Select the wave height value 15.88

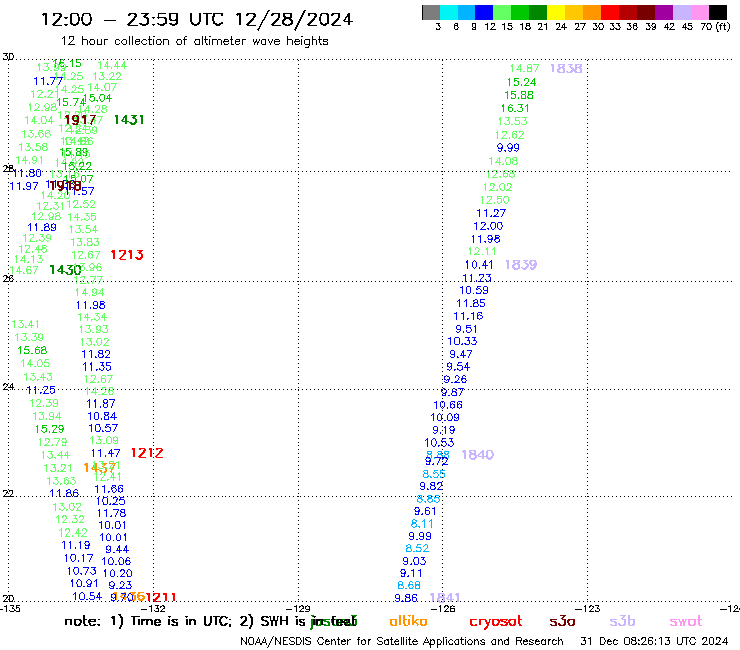[519, 95]
